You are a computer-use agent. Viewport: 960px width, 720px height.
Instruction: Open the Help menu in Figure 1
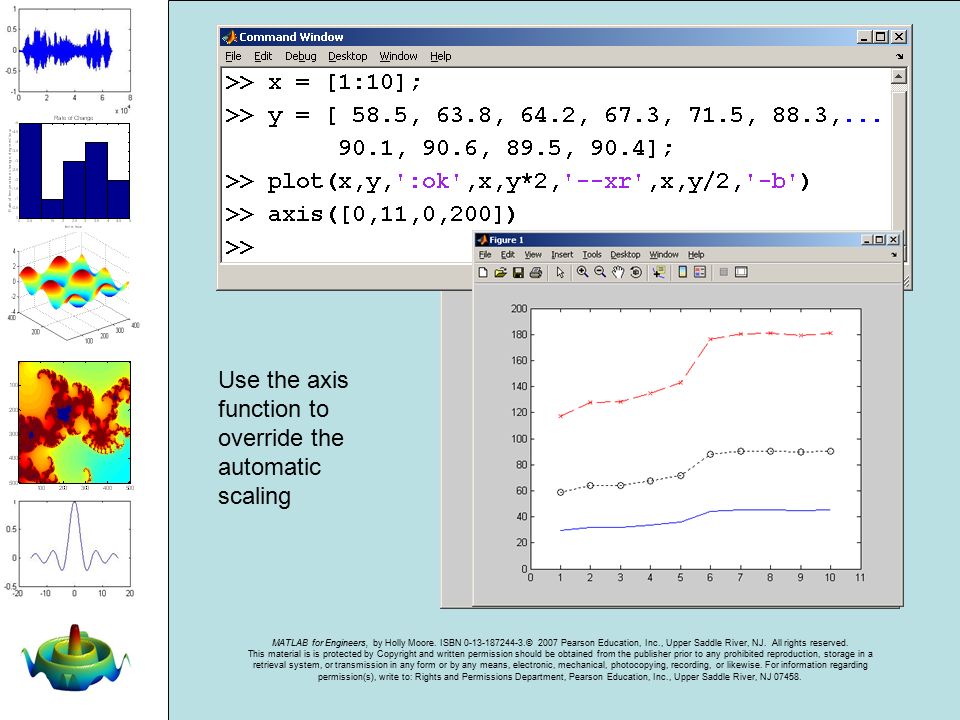point(696,255)
